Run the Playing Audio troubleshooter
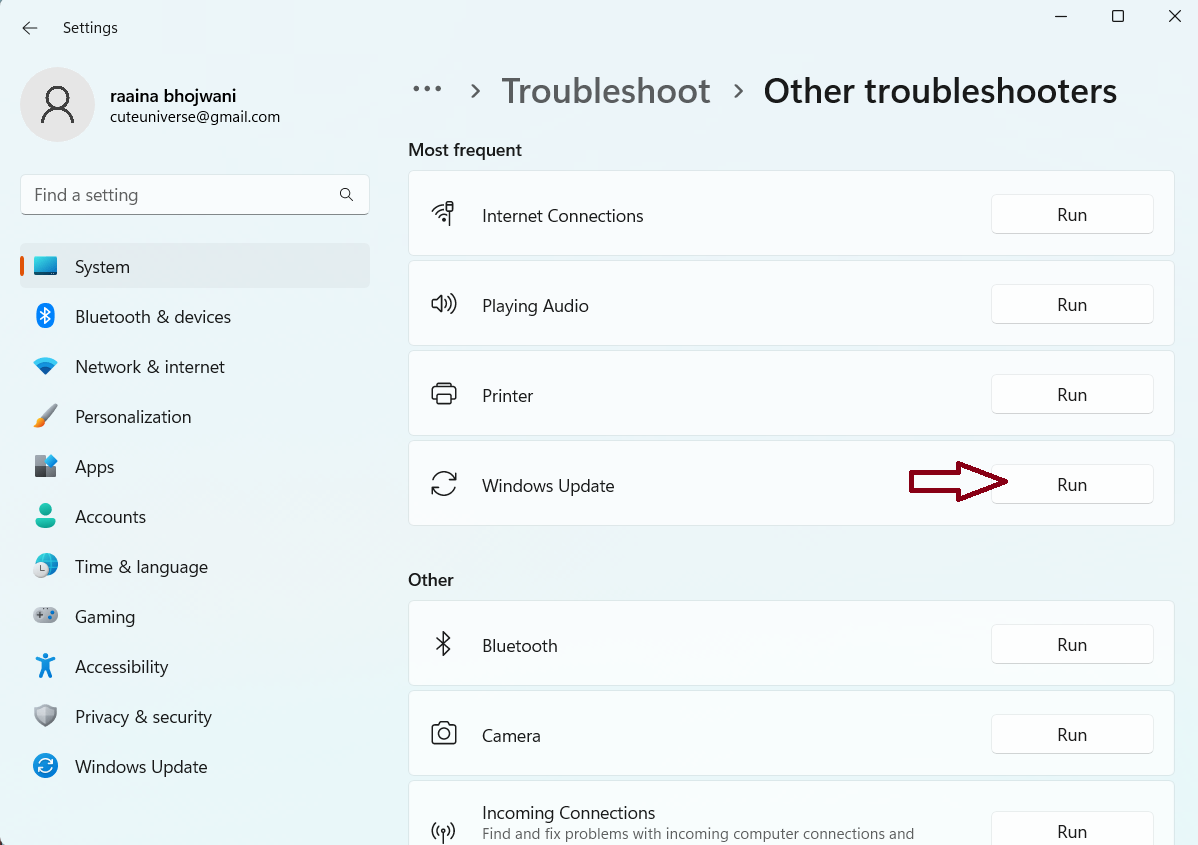This screenshot has height=845, width=1198. pos(1072,305)
